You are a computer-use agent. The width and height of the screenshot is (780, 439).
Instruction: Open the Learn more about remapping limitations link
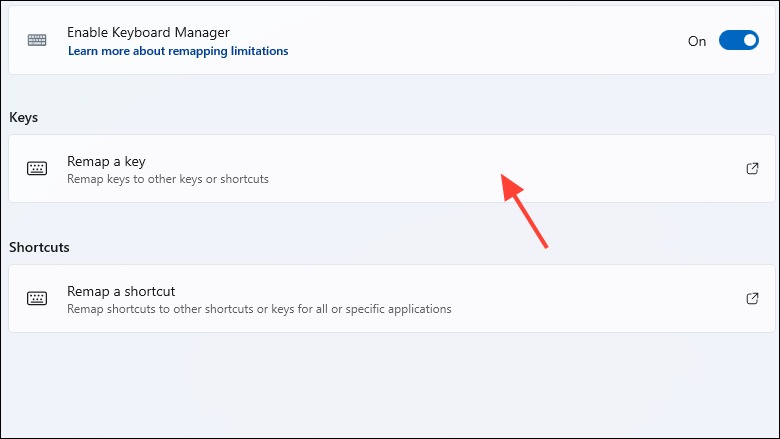click(178, 51)
